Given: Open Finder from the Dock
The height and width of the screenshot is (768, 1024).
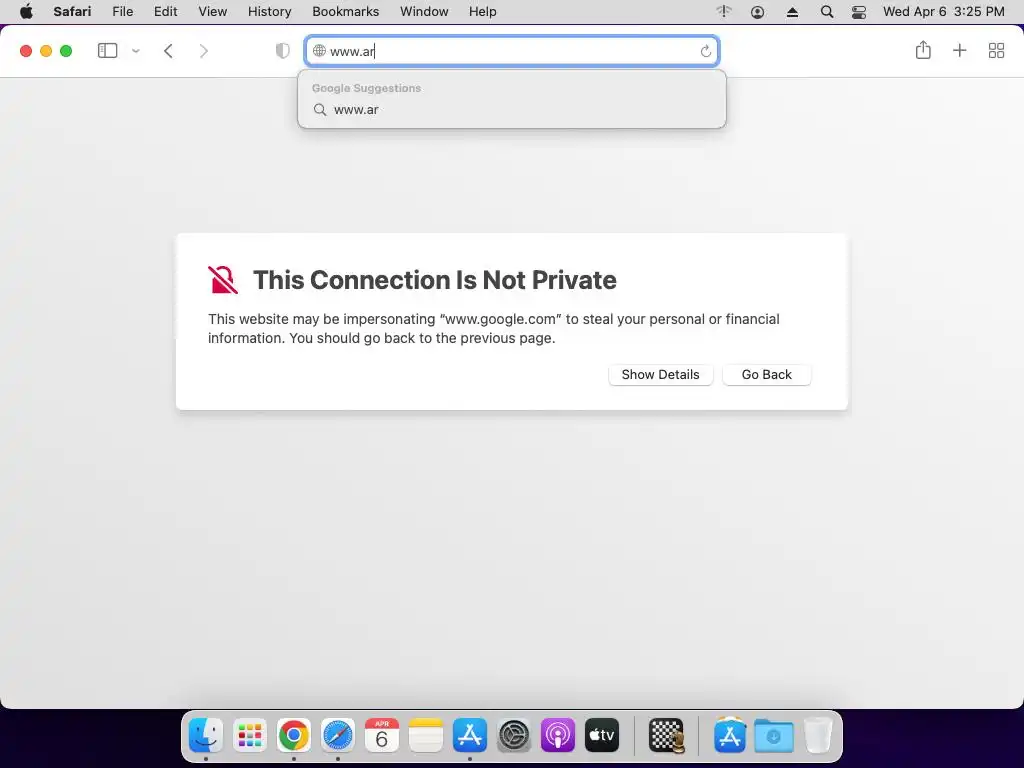Looking at the screenshot, I should coord(206,735).
